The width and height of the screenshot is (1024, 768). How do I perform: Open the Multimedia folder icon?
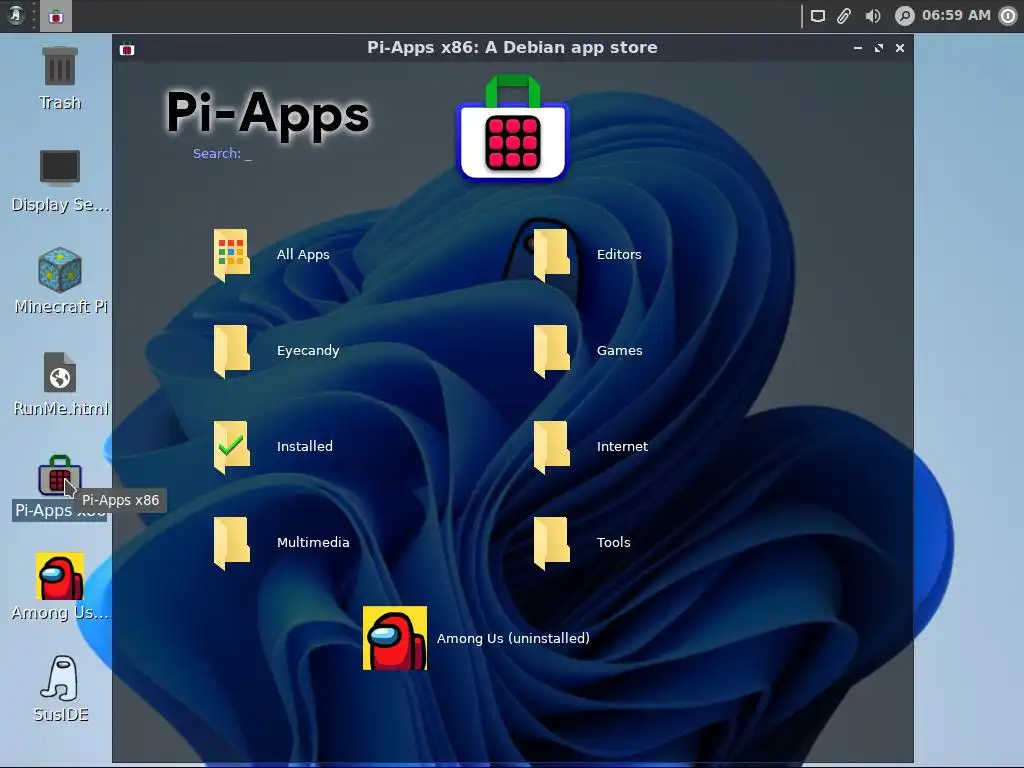click(x=232, y=543)
